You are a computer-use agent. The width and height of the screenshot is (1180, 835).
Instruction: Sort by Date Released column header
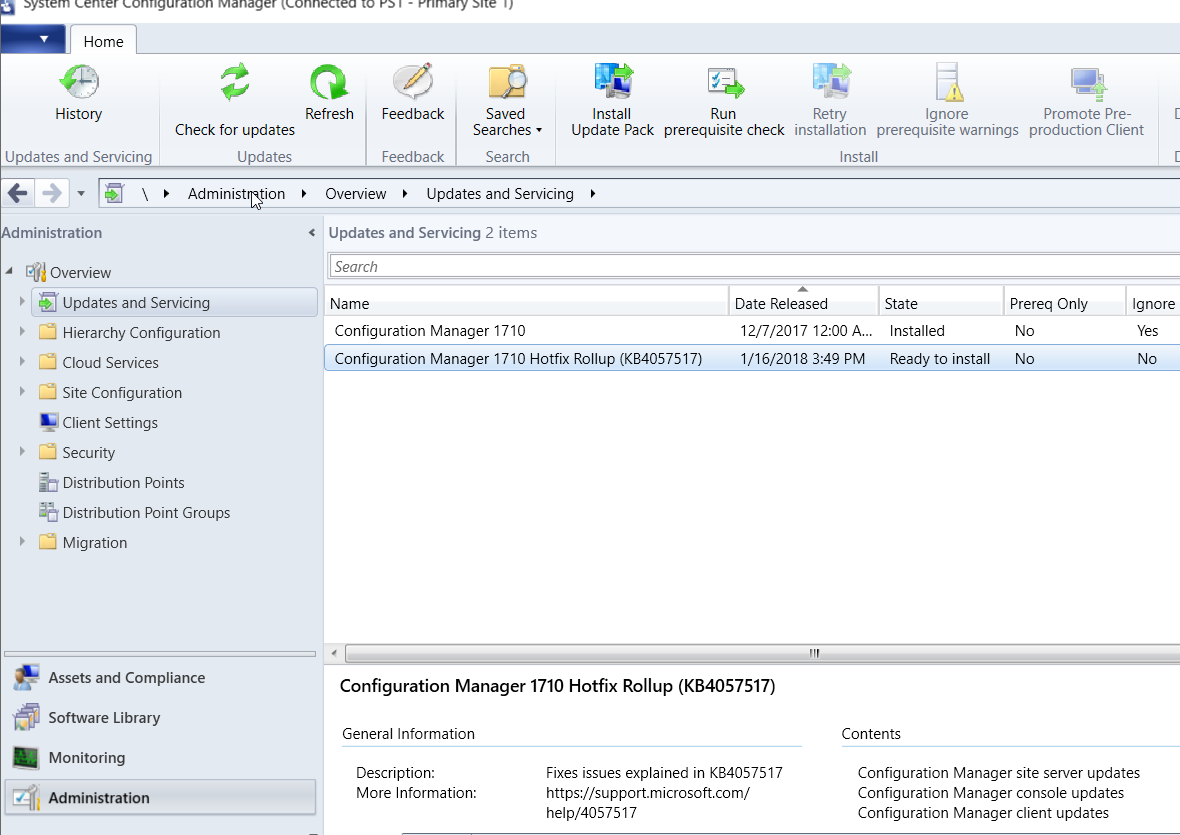click(804, 303)
